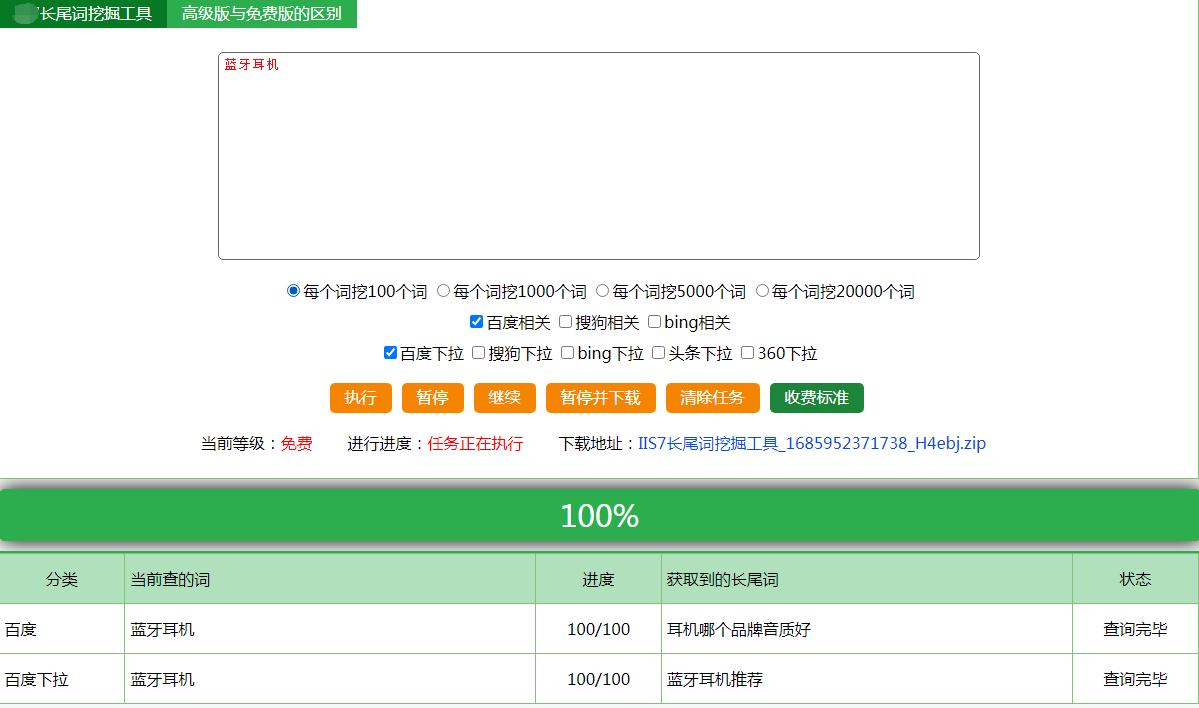The image size is (1199, 708).
Task: Select the 每个词挖1000个词 option
Action: pyautogui.click(x=441, y=291)
